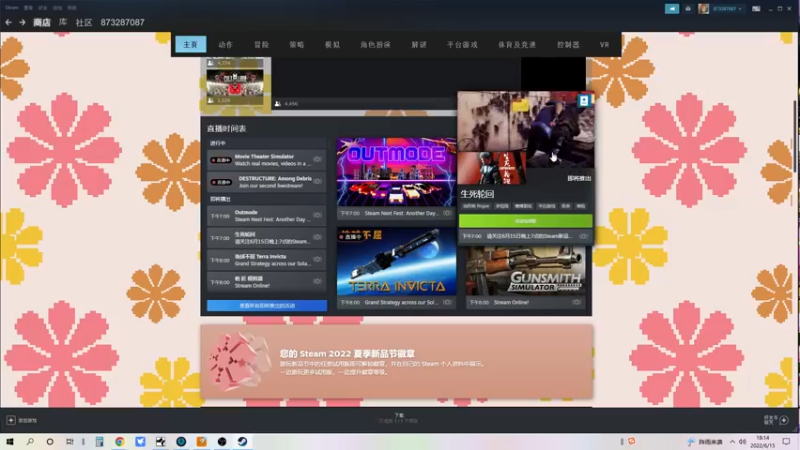Go forward with the right arrow
Viewport: 800px width, 450px height.
coord(22,22)
